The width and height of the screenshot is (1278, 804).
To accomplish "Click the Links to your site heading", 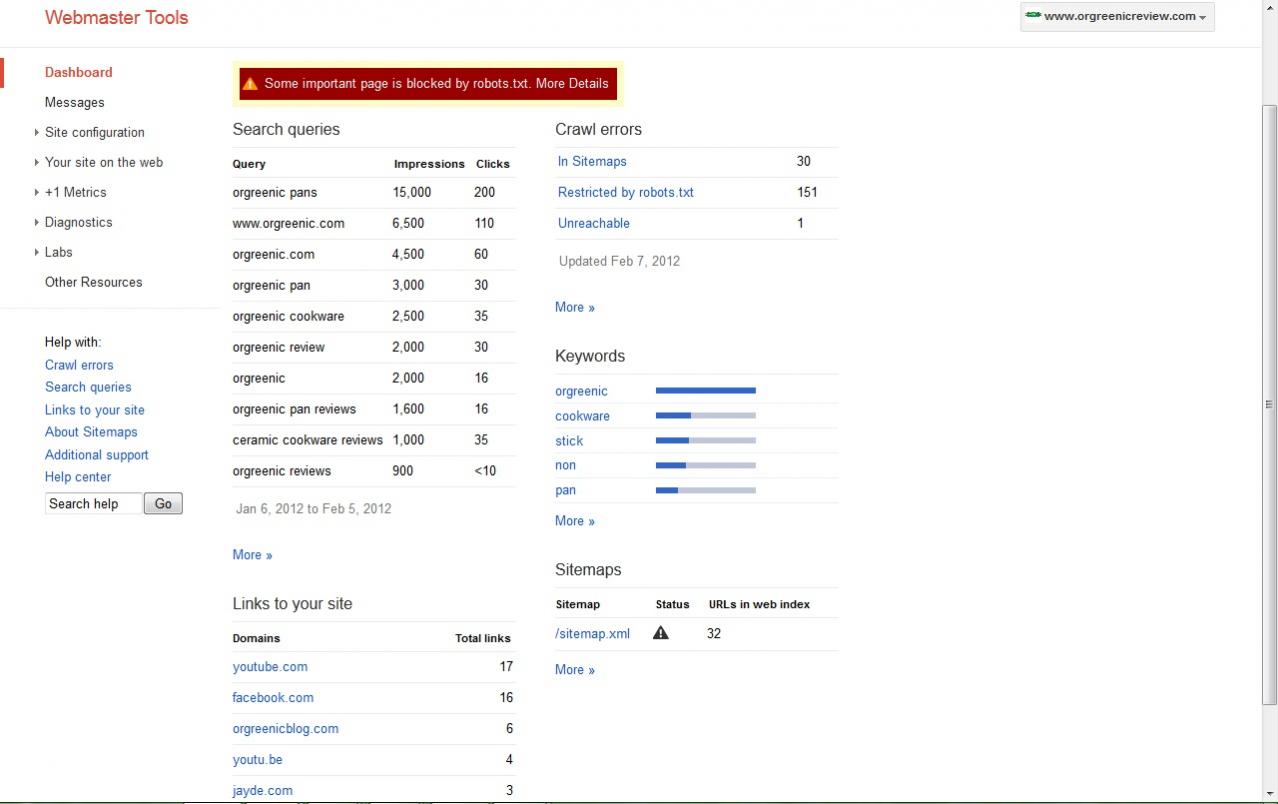I will pos(292,604).
